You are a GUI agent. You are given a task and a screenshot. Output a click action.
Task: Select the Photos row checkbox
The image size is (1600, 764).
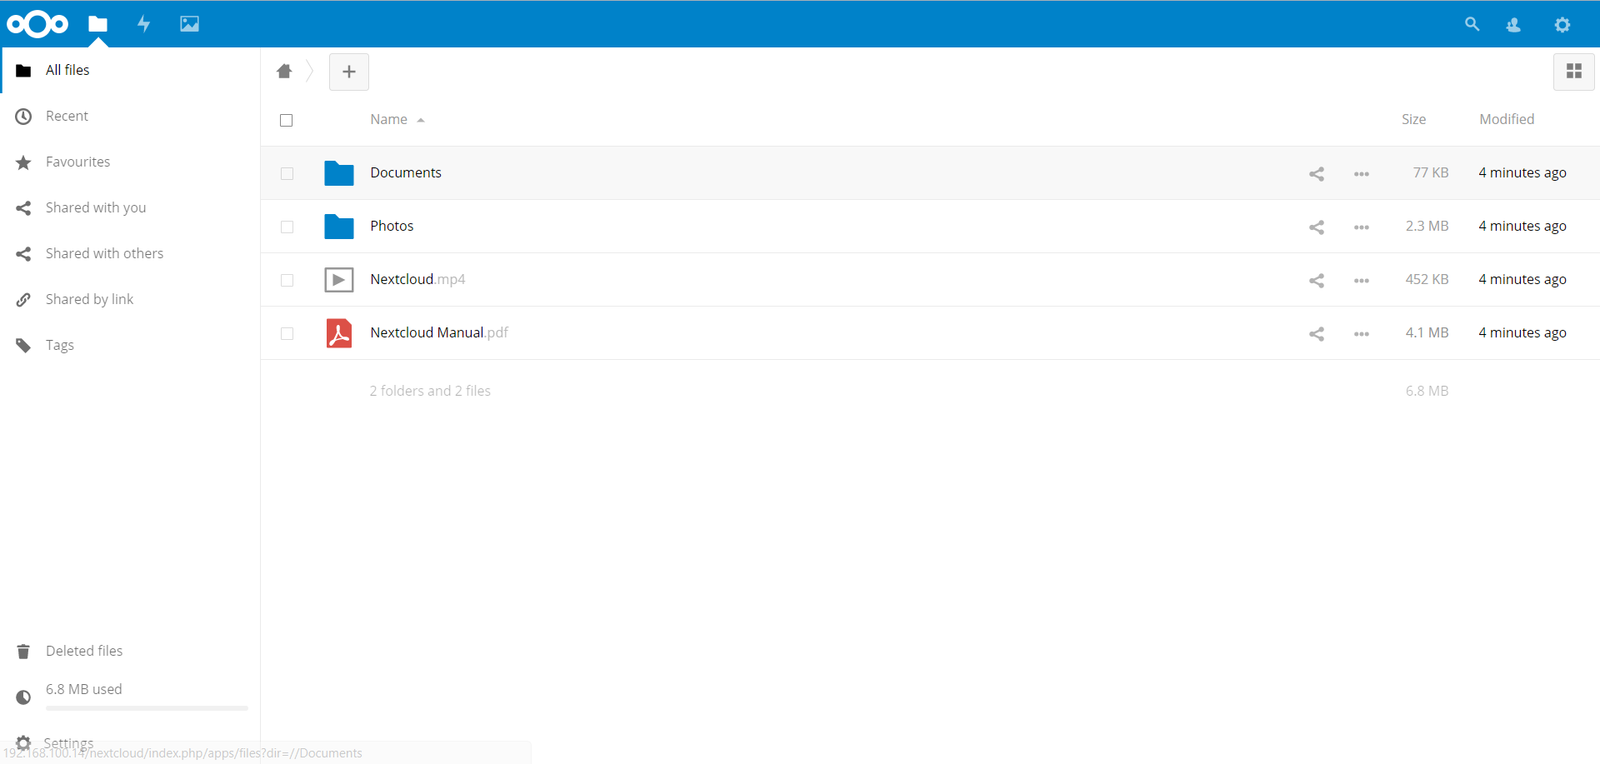coord(287,227)
